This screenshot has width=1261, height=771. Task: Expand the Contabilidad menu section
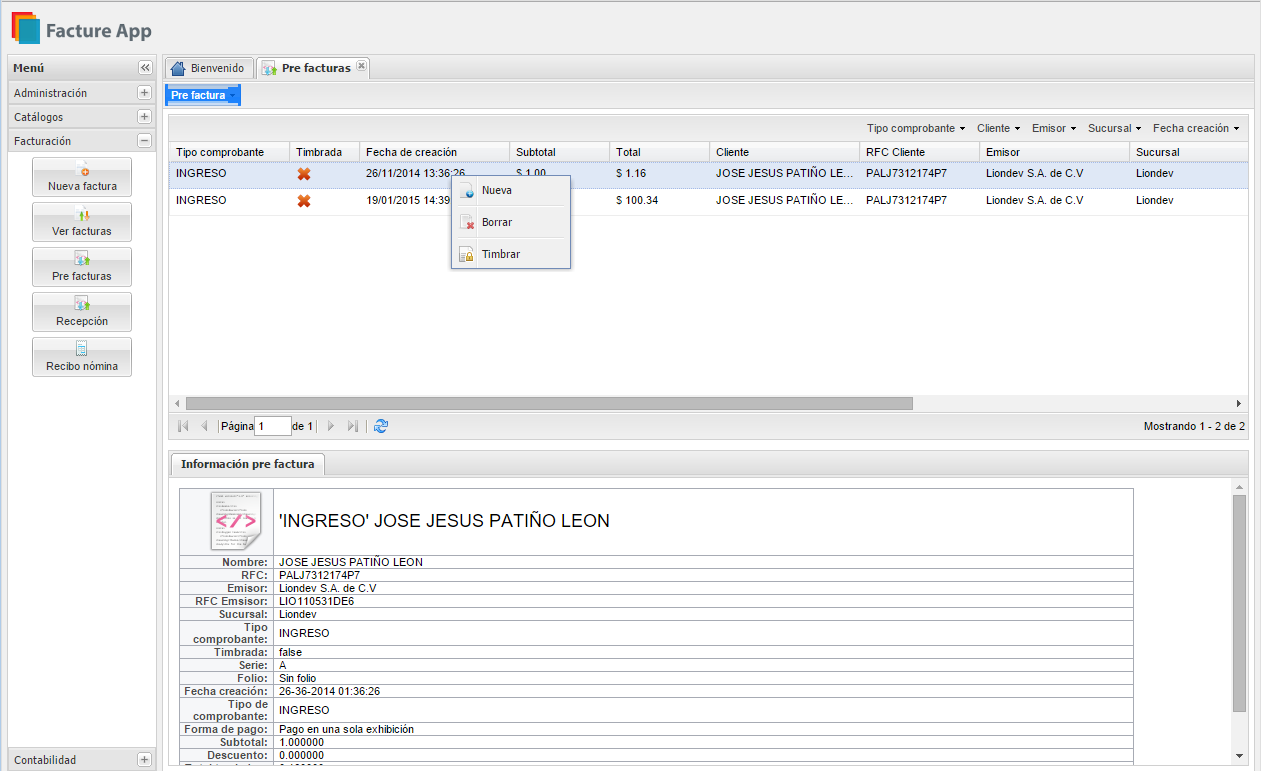point(144,760)
